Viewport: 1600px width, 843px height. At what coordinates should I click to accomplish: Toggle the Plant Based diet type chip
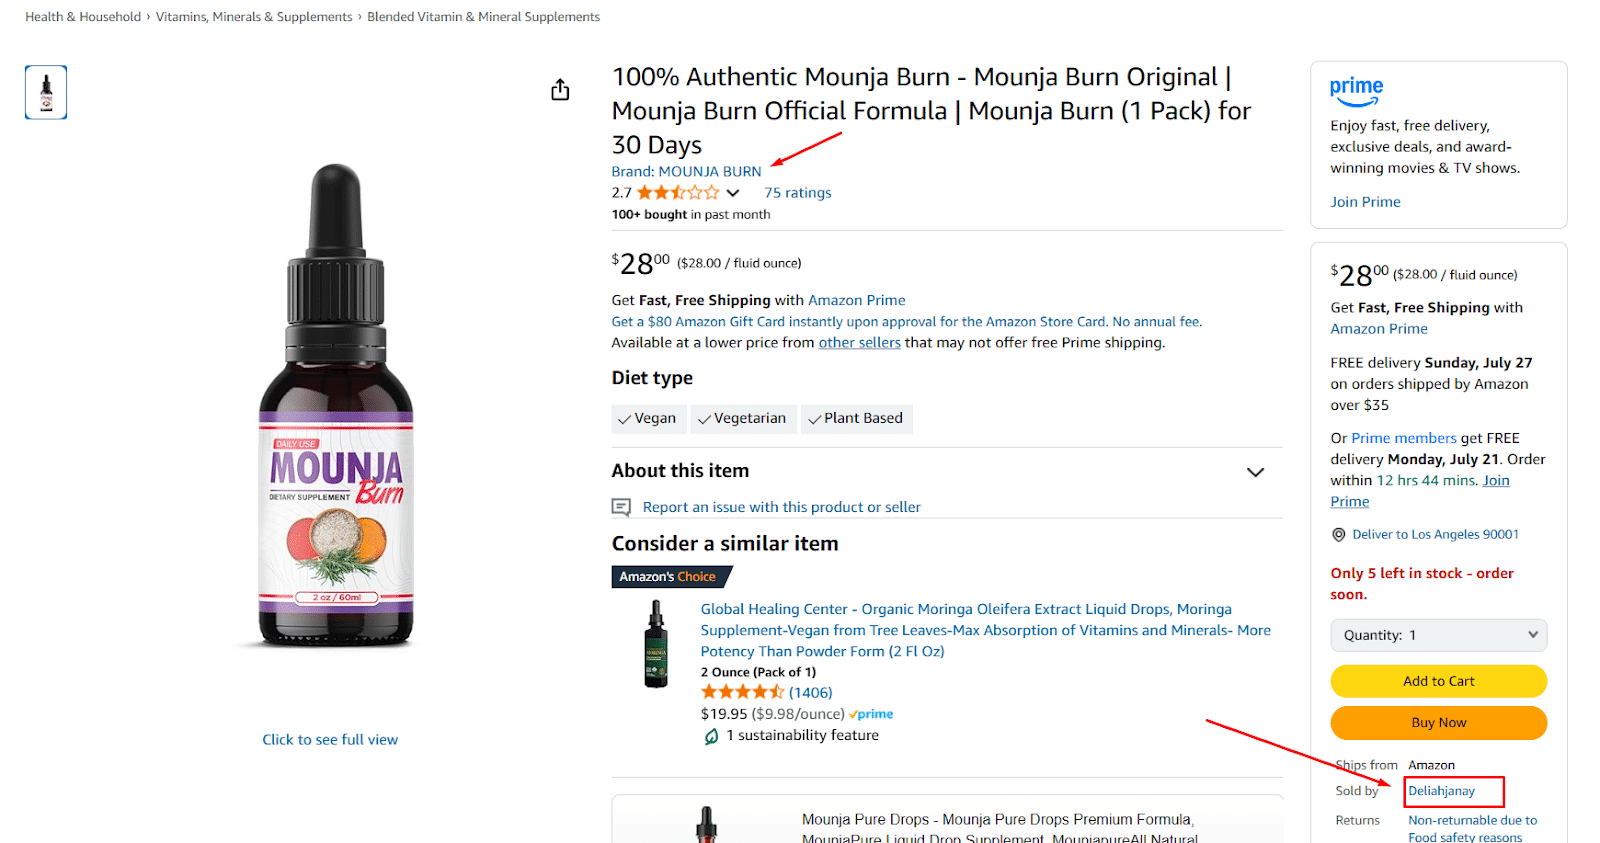click(x=856, y=418)
